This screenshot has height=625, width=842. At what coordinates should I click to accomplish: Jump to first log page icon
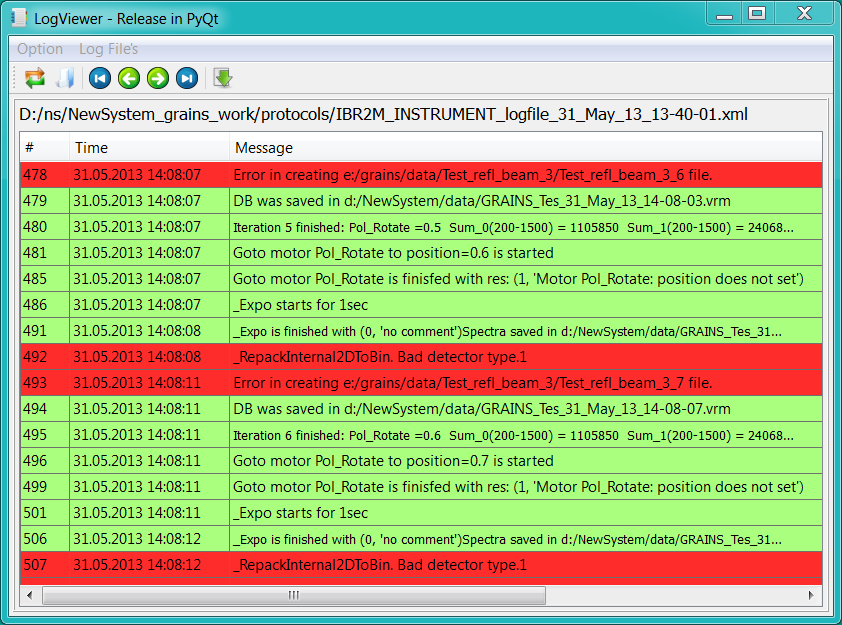pyautogui.click(x=99, y=78)
